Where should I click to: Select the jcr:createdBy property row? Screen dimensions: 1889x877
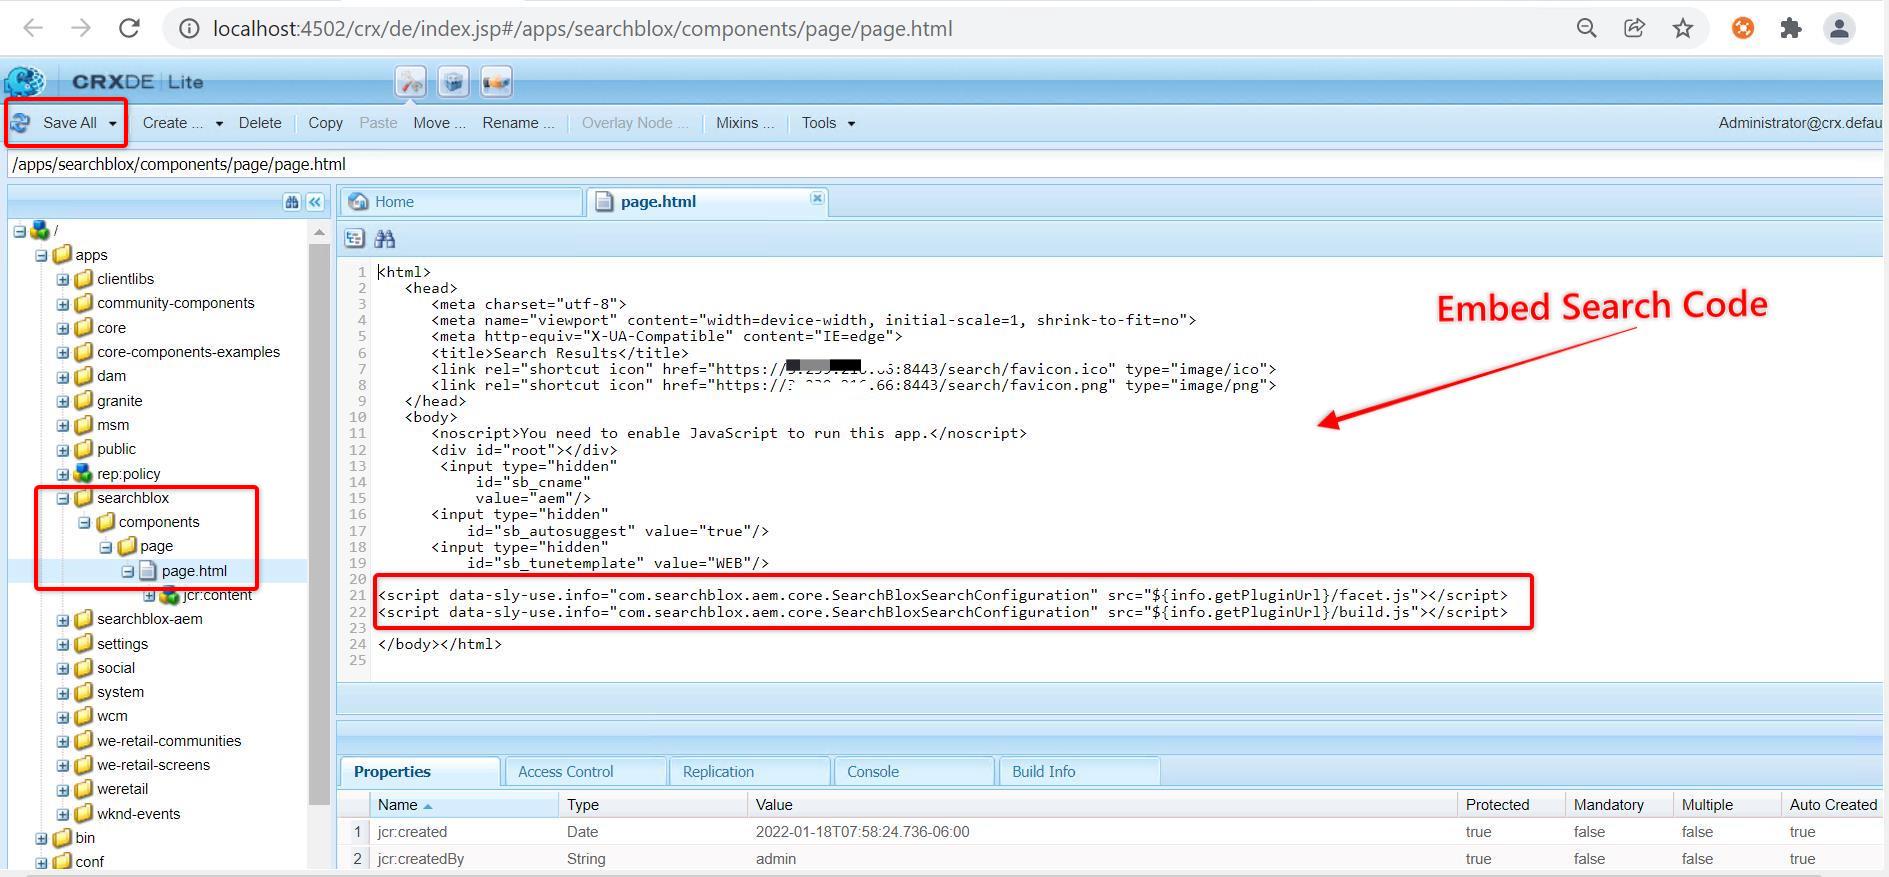[1110, 859]
